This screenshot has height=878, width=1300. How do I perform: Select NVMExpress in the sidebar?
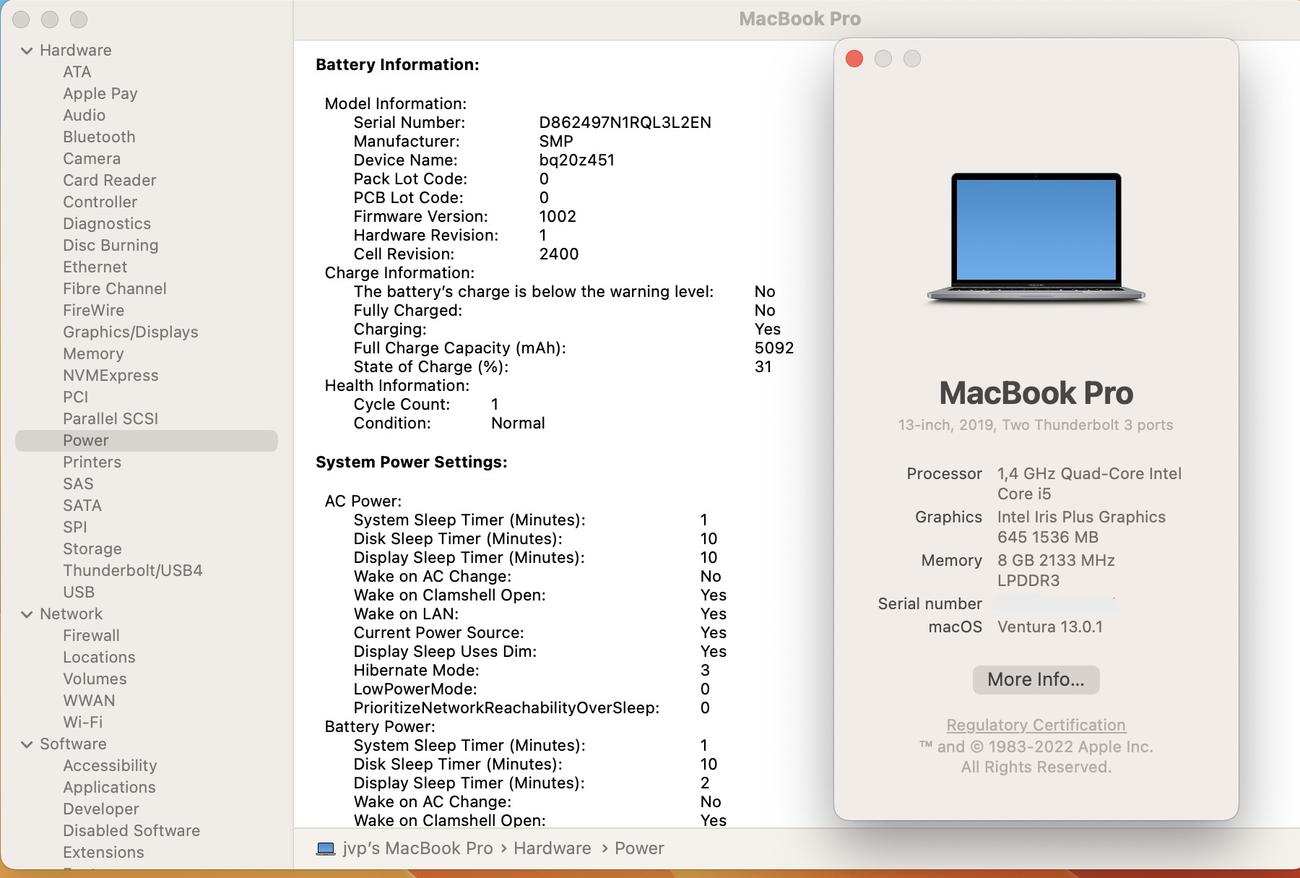coord(111,375)
